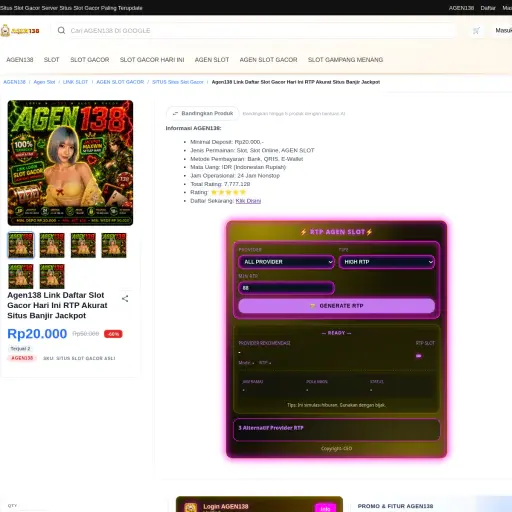
Task: Click the Daftar link in top bar
Action: coord(488,8)
